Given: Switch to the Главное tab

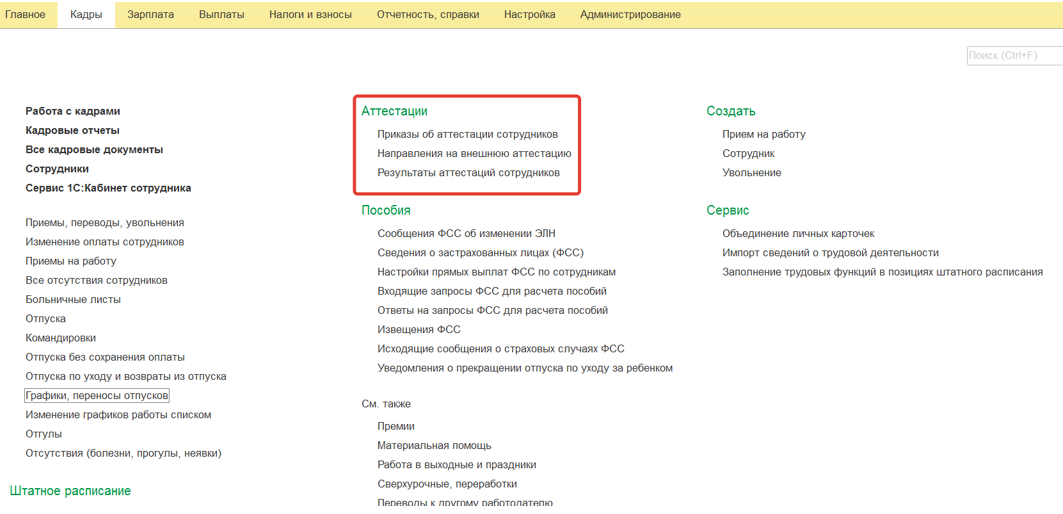Looking at the screenshot, I should pyautogui.click(x=25, y=15).
